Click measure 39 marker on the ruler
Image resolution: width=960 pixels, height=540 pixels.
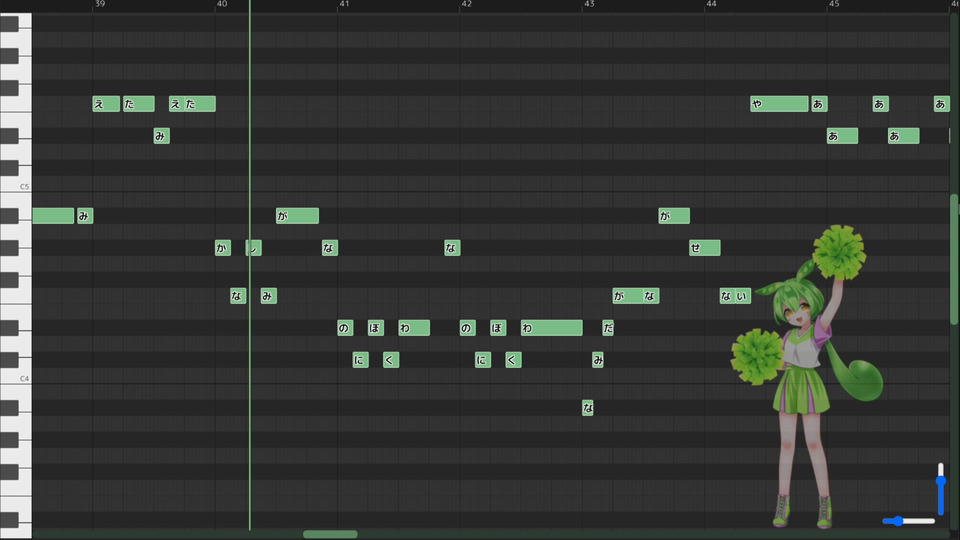coord(100,4)
